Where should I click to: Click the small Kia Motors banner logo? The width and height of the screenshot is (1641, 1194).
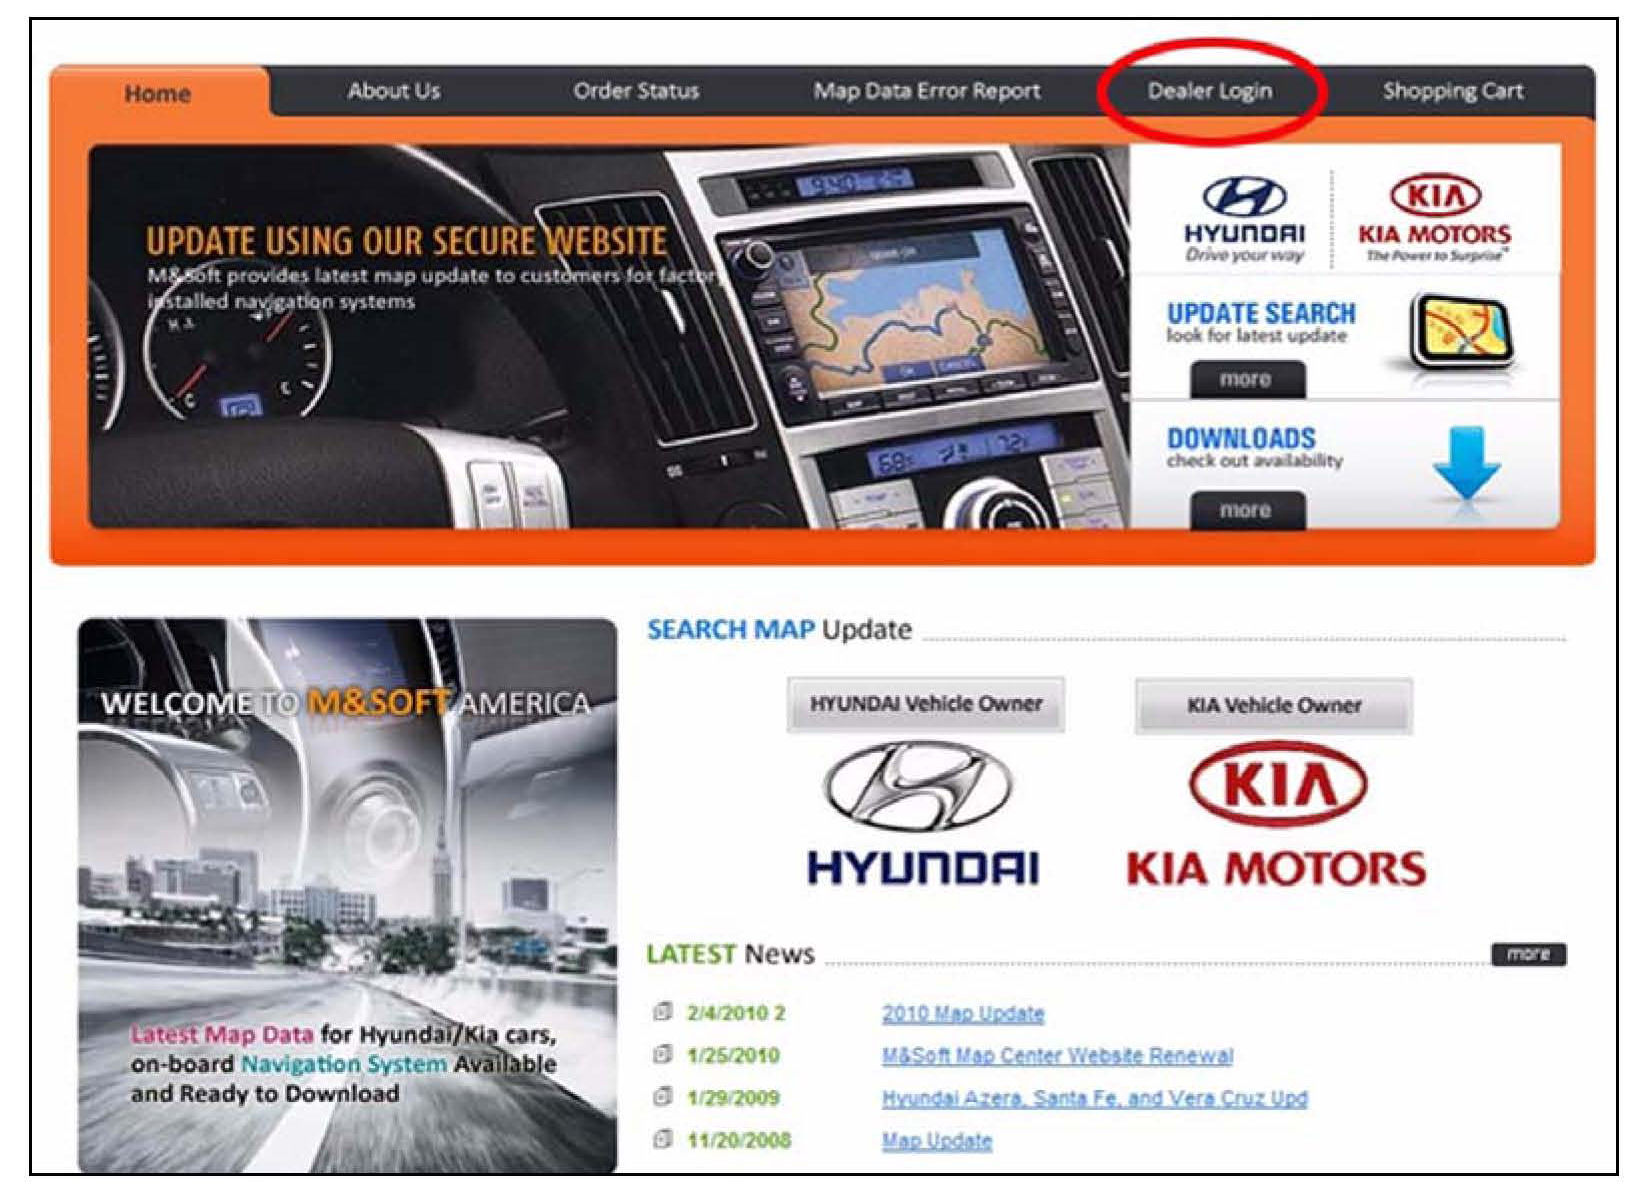(1434, 218)
